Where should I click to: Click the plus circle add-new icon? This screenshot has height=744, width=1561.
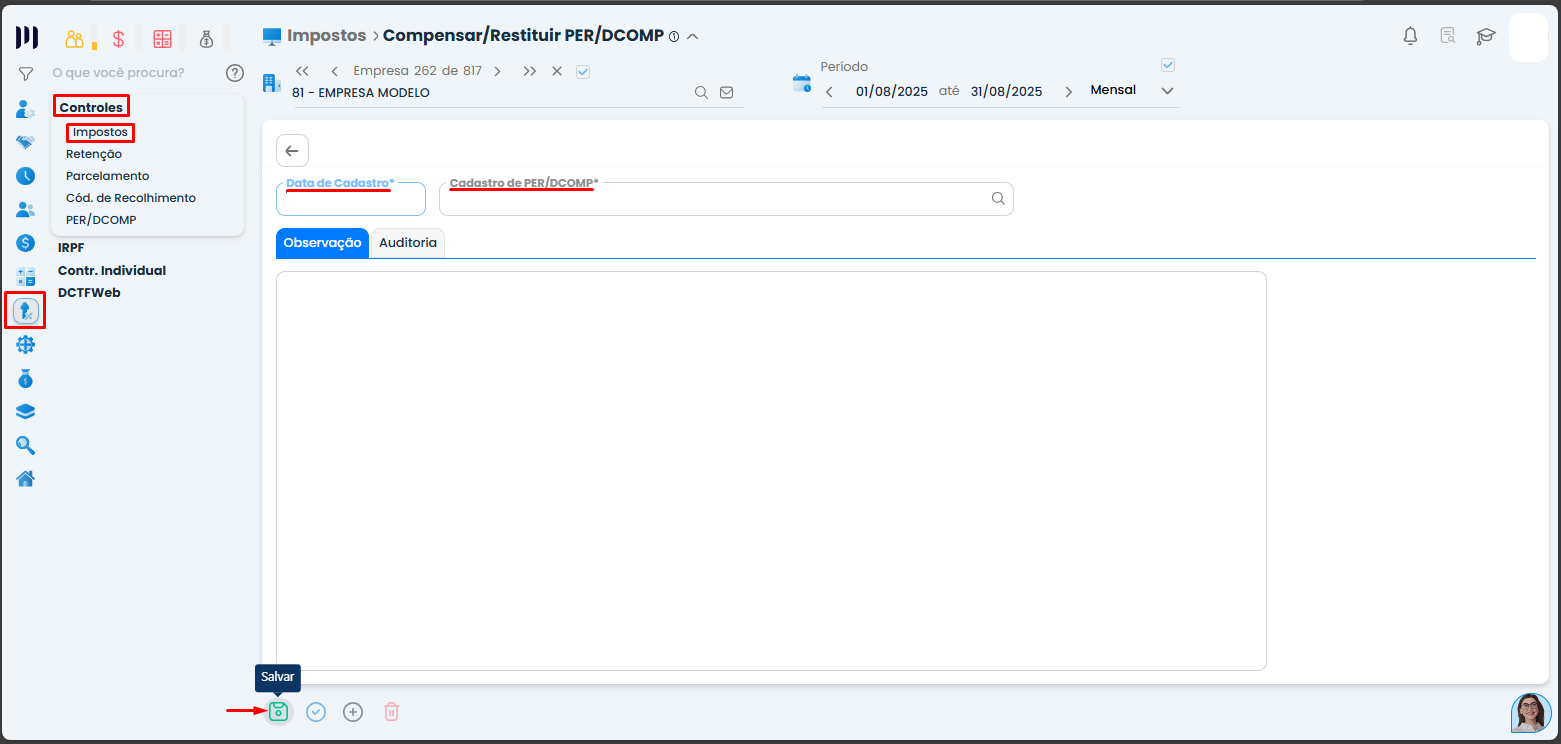(353, 712)
